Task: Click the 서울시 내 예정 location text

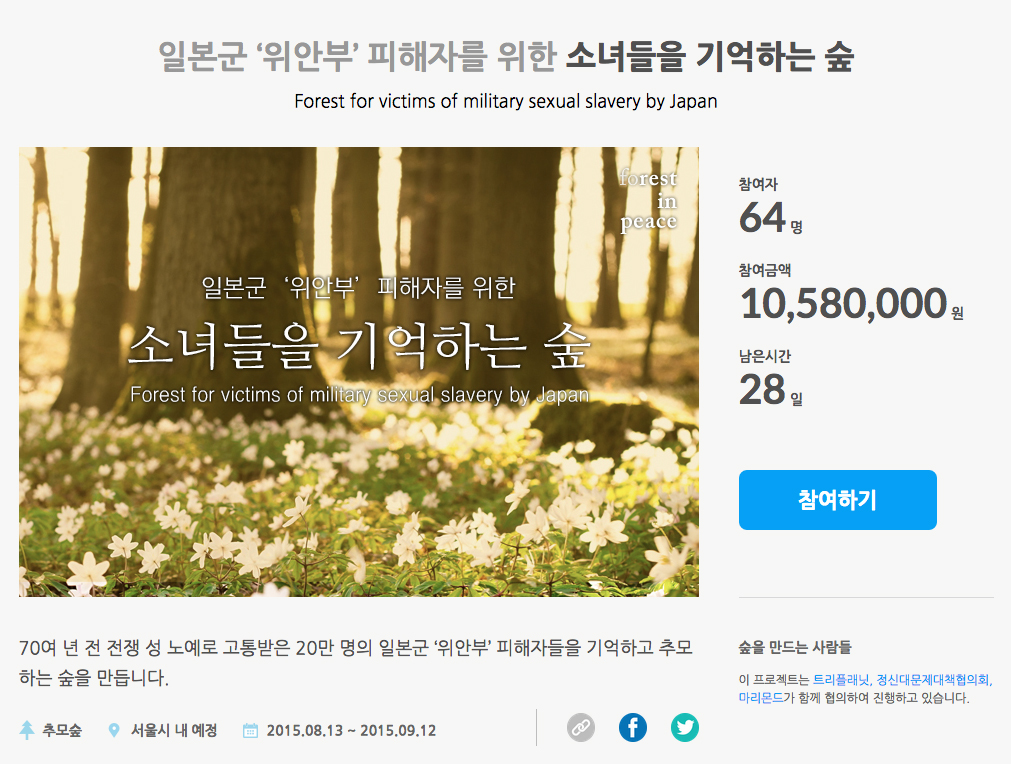Action: point(174,730)
